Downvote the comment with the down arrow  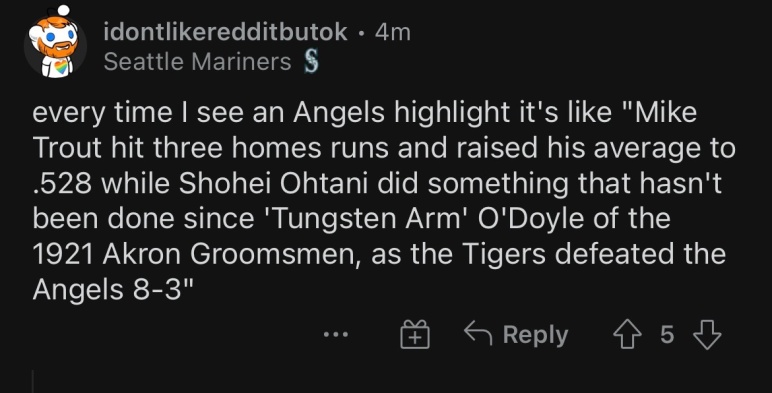coord(707,335)
